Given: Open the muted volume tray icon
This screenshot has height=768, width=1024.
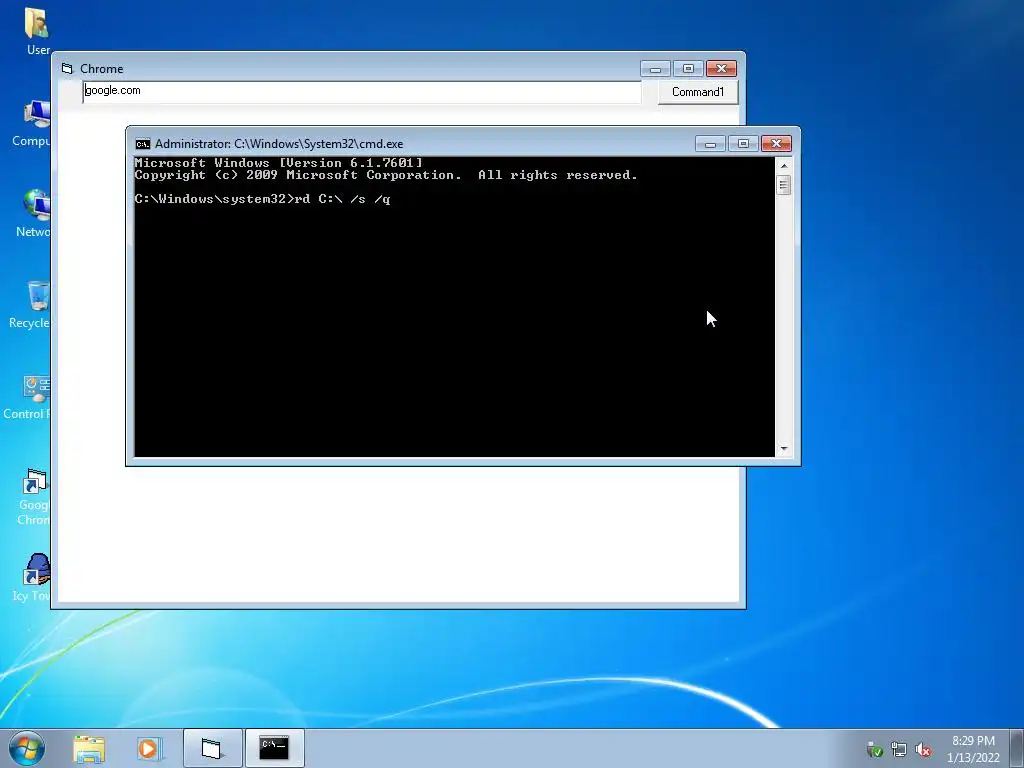Looking at the screenshot, I should point(923,750).
